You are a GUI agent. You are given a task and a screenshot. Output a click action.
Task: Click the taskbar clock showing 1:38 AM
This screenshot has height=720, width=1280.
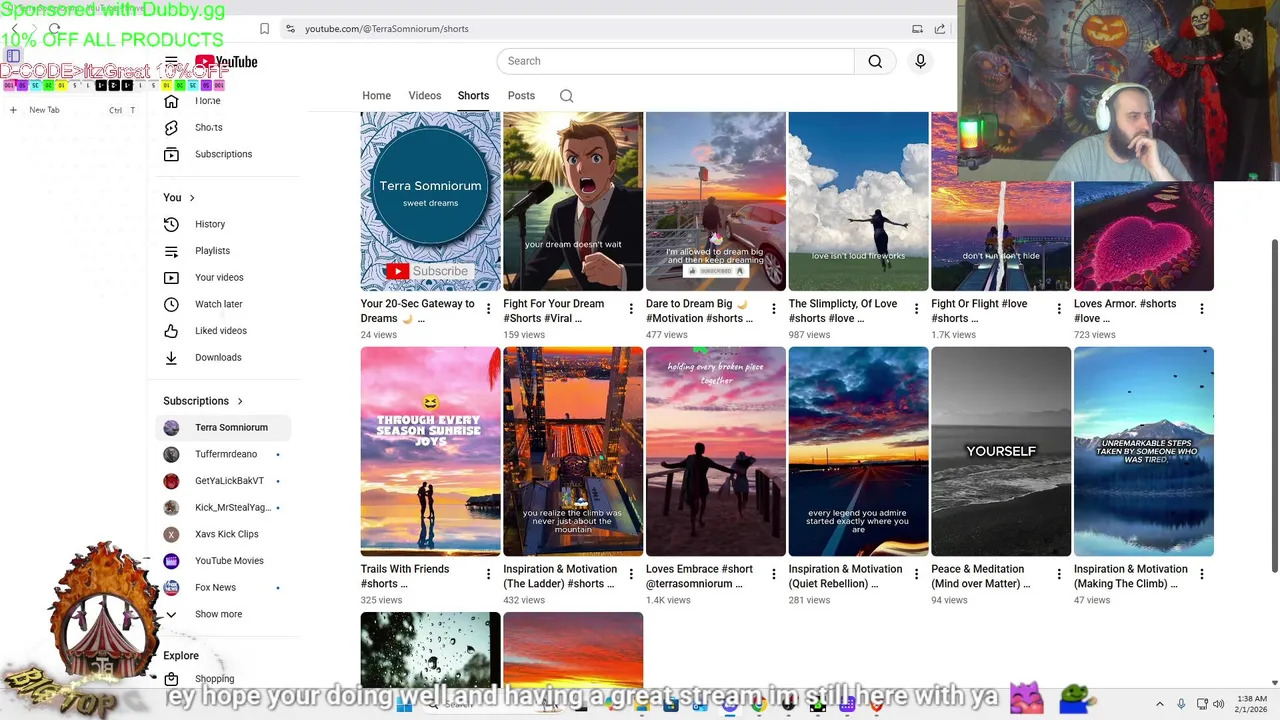[x=1252, y=704]
